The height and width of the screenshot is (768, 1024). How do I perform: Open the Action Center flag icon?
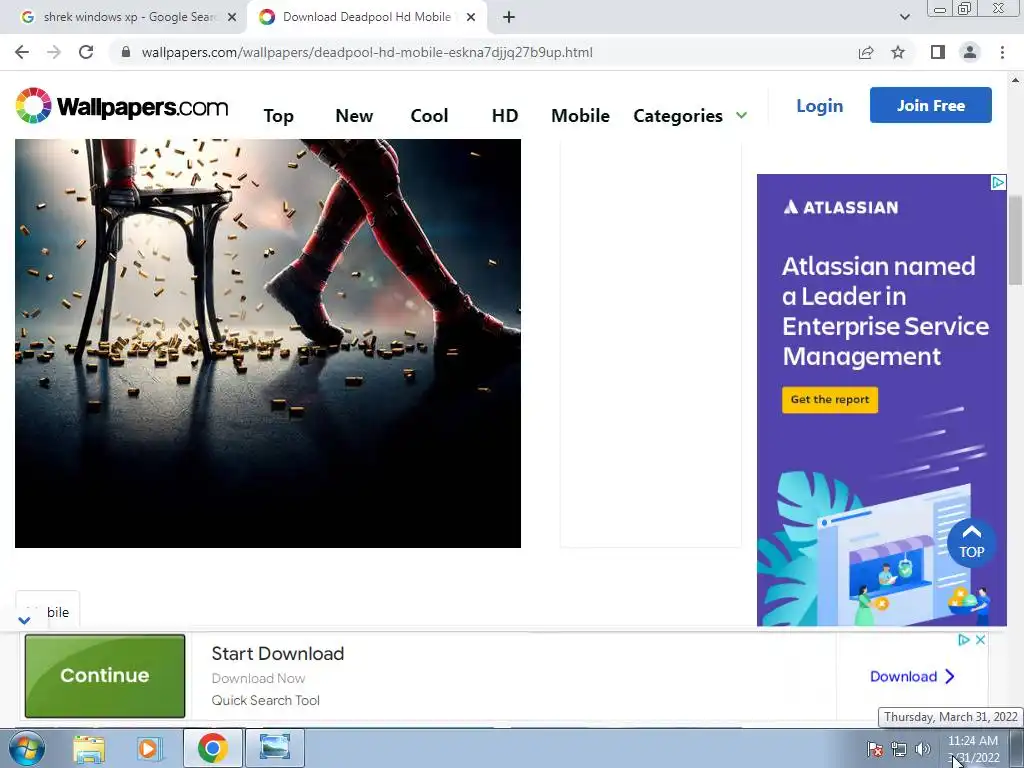tap(874, 749)
